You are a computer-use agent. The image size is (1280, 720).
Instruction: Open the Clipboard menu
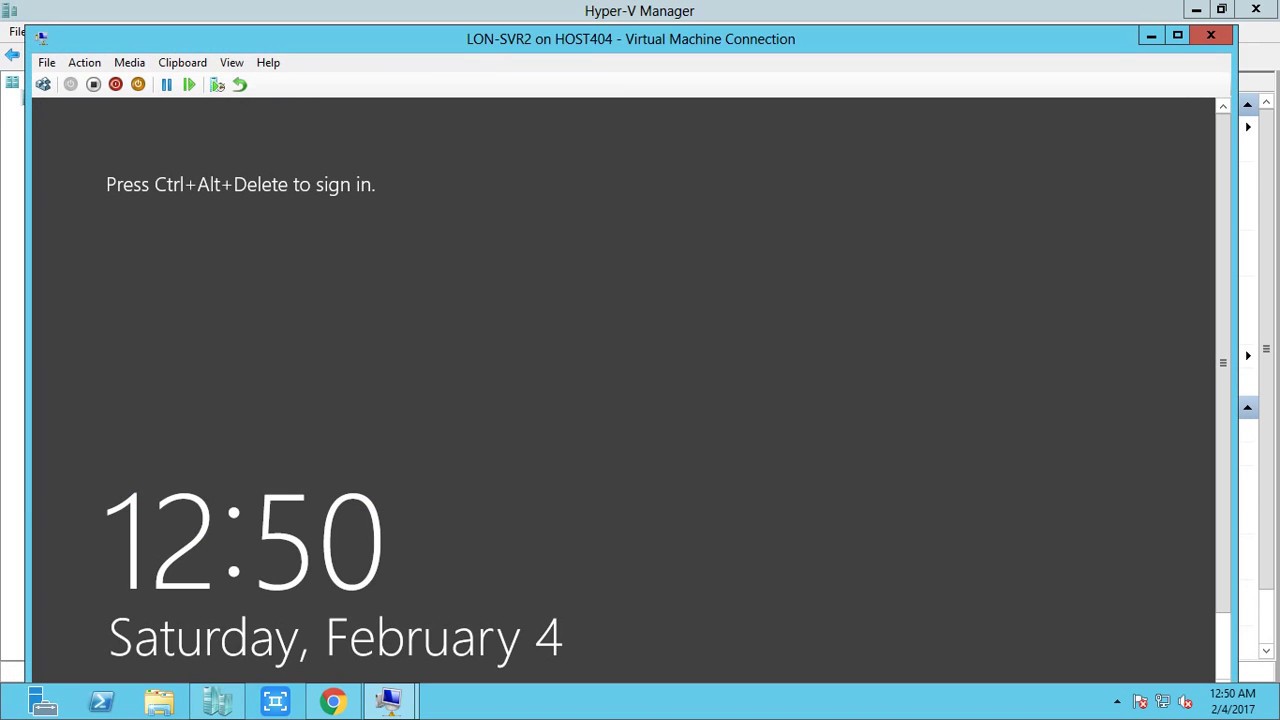coord(182,62)
